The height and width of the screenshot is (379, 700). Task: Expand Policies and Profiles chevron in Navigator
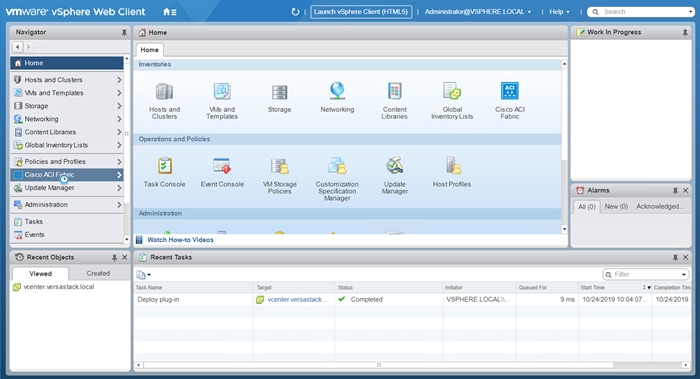119,162
